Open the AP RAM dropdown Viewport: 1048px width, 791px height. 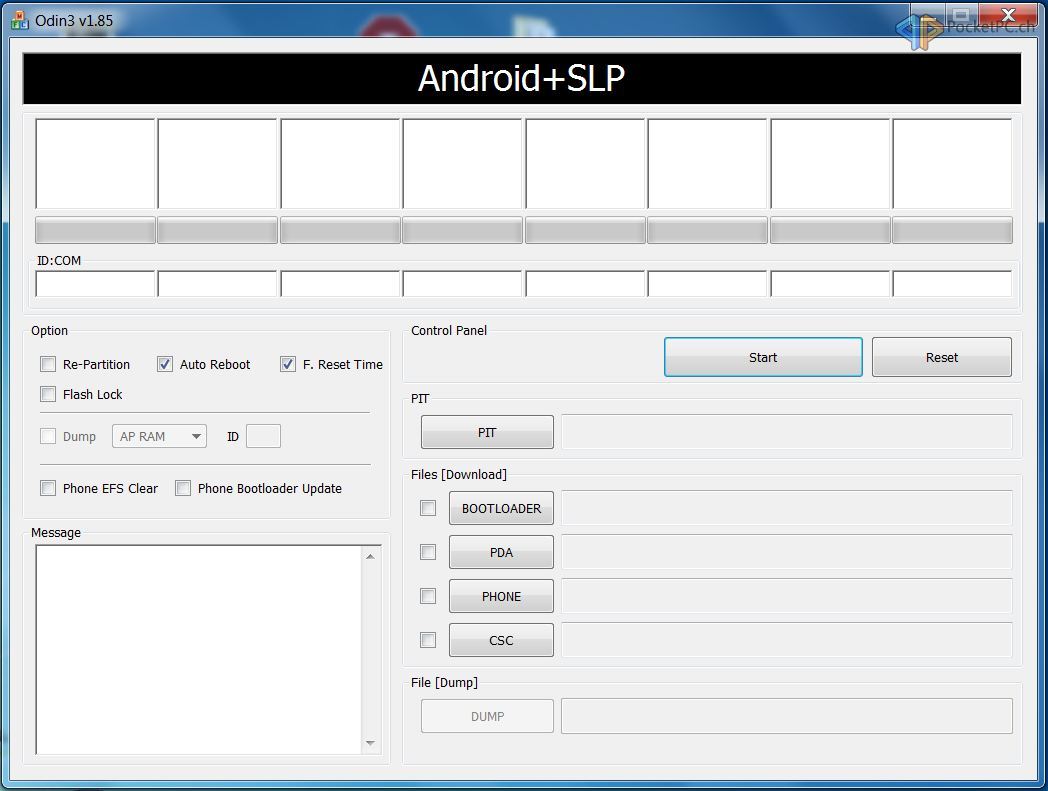(x=159, y=436)
